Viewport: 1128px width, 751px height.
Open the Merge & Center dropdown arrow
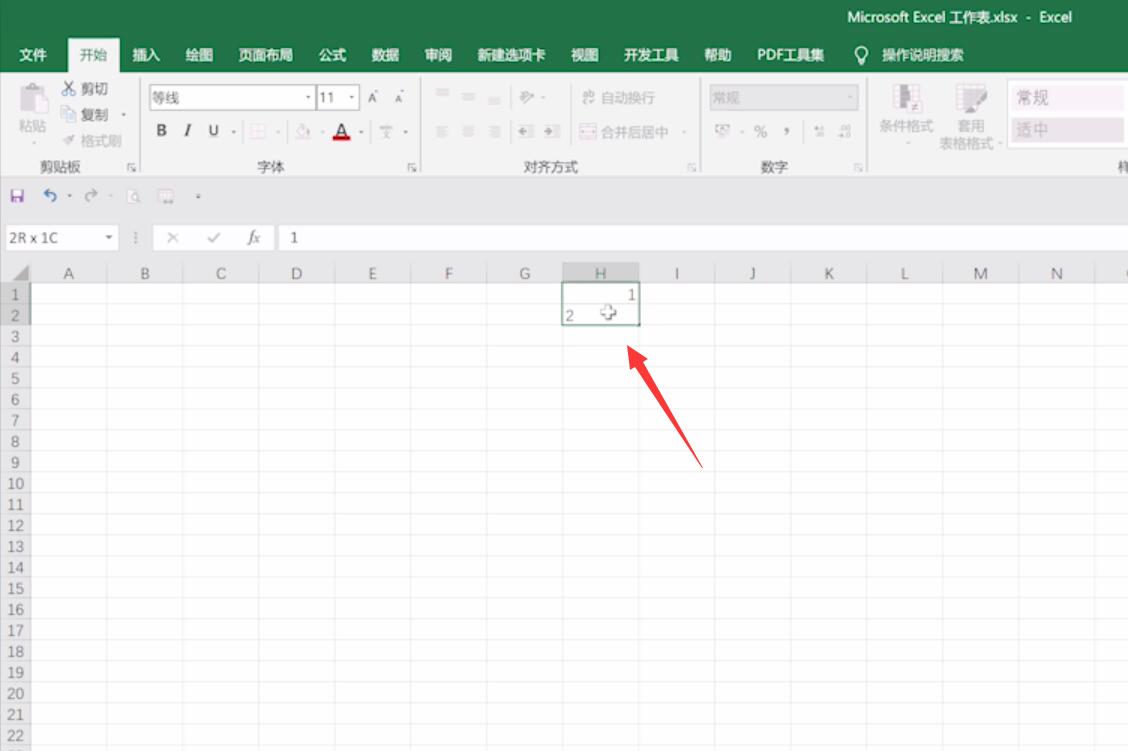point(683,132)
